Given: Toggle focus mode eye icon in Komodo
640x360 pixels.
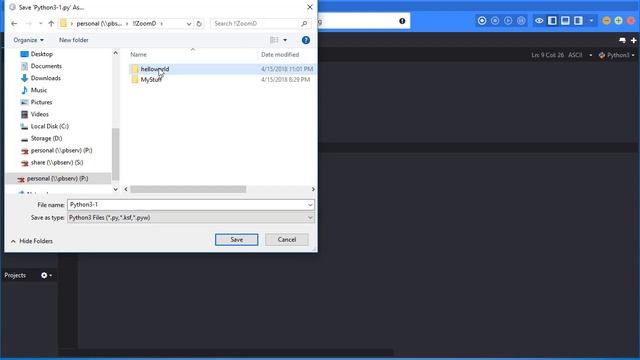Looking at the screenshot, I should [x=539, y=20].
